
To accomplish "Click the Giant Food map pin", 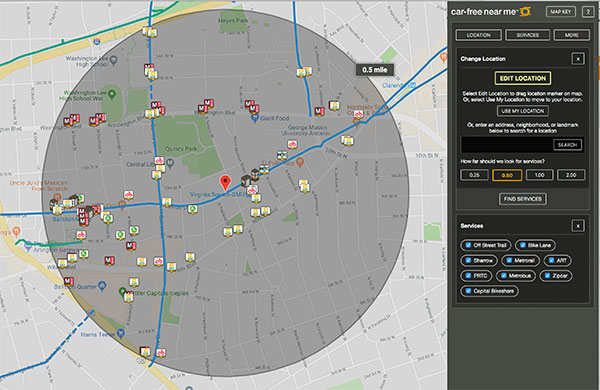I will pyautogui.click(x=255, y=118).
